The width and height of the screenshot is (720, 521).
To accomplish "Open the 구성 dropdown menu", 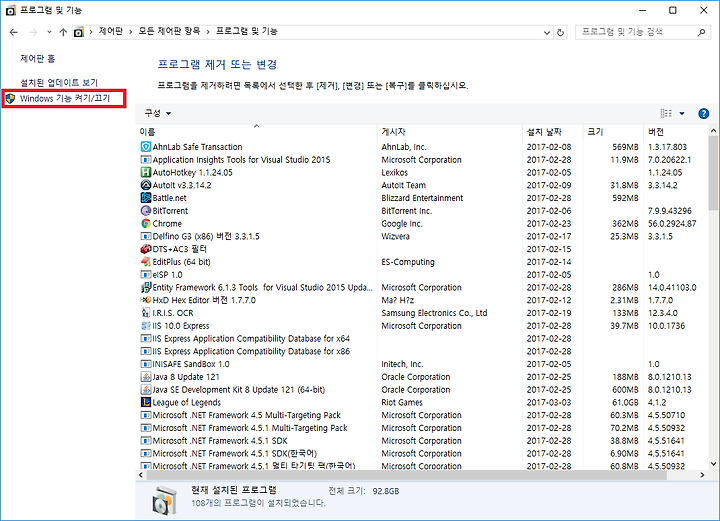I will pos(158,113).
